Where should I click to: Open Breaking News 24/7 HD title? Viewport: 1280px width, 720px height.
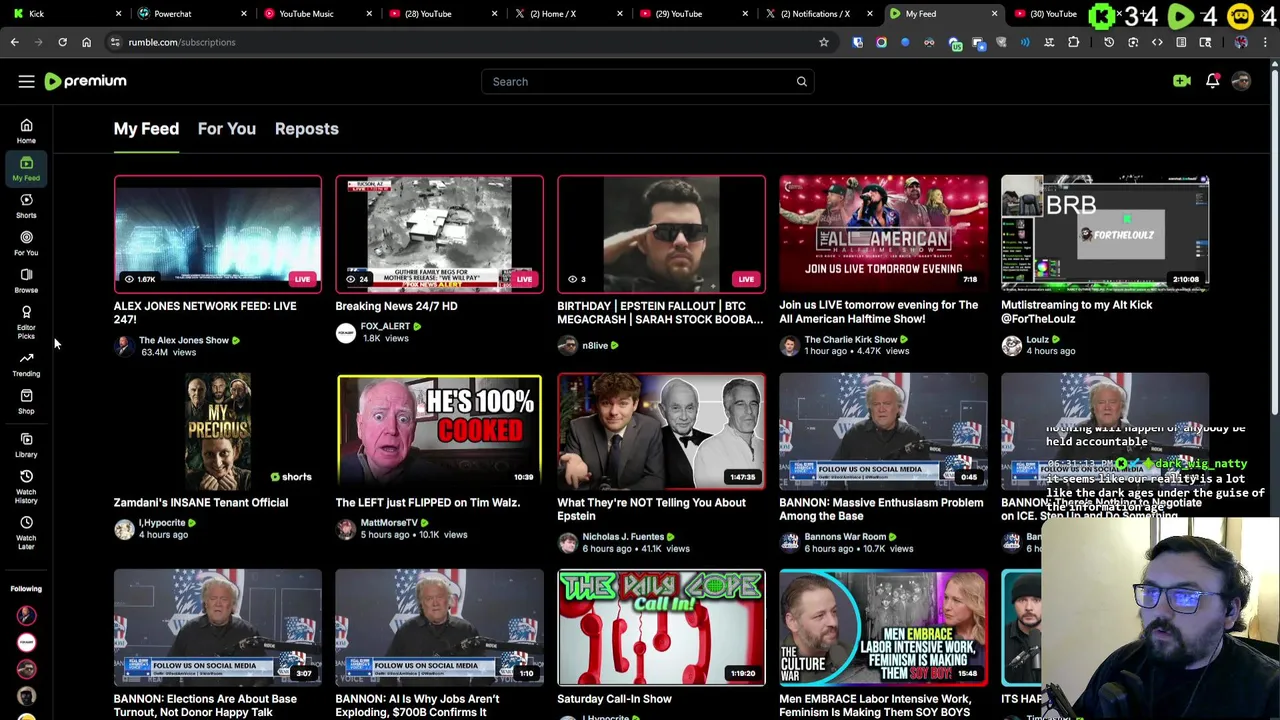point(396,306)
